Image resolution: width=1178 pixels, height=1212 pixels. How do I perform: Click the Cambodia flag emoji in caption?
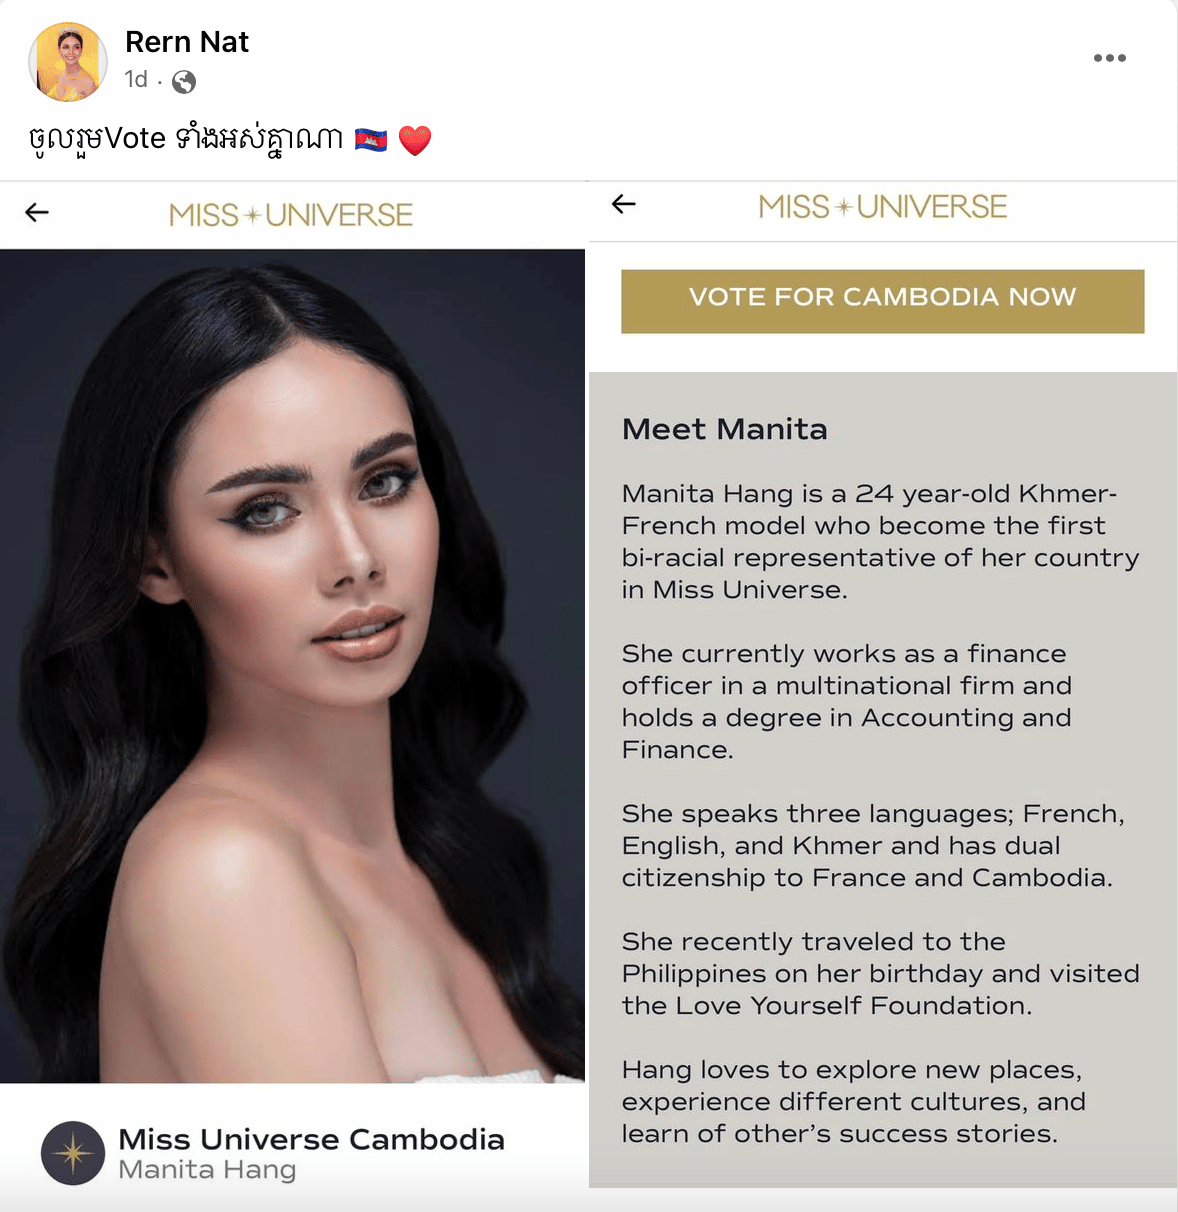pos(371,139)
